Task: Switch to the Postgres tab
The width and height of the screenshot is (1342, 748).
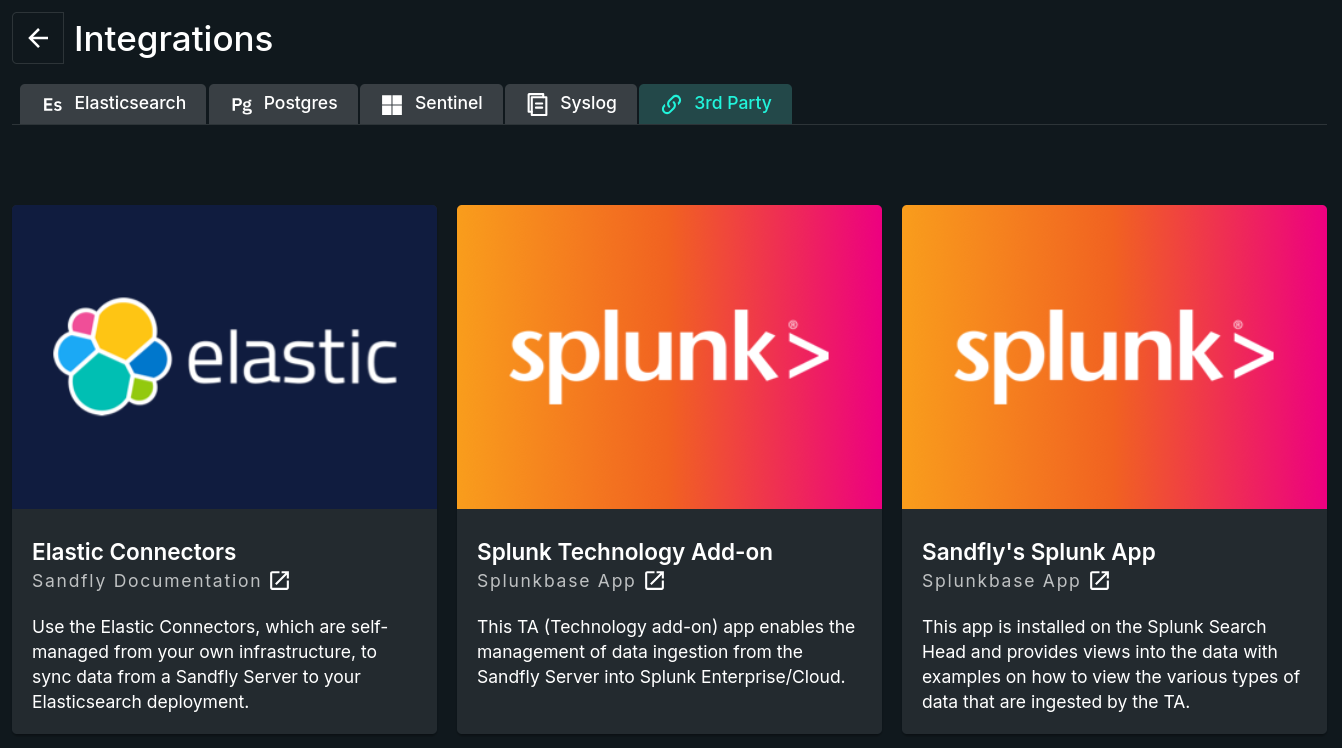Action: pos(283,104)
